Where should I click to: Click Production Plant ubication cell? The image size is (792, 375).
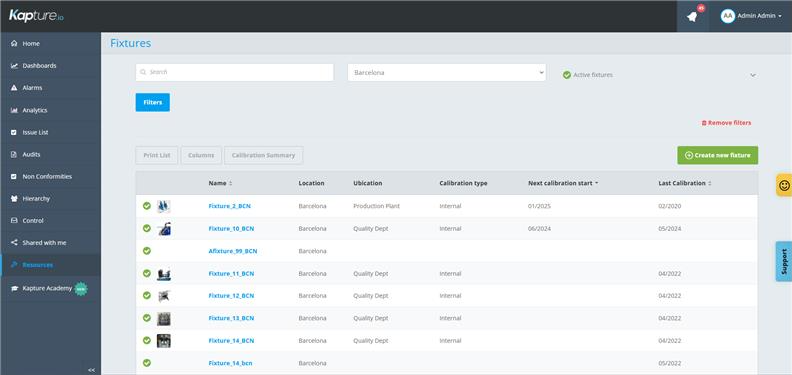[376, 206]
